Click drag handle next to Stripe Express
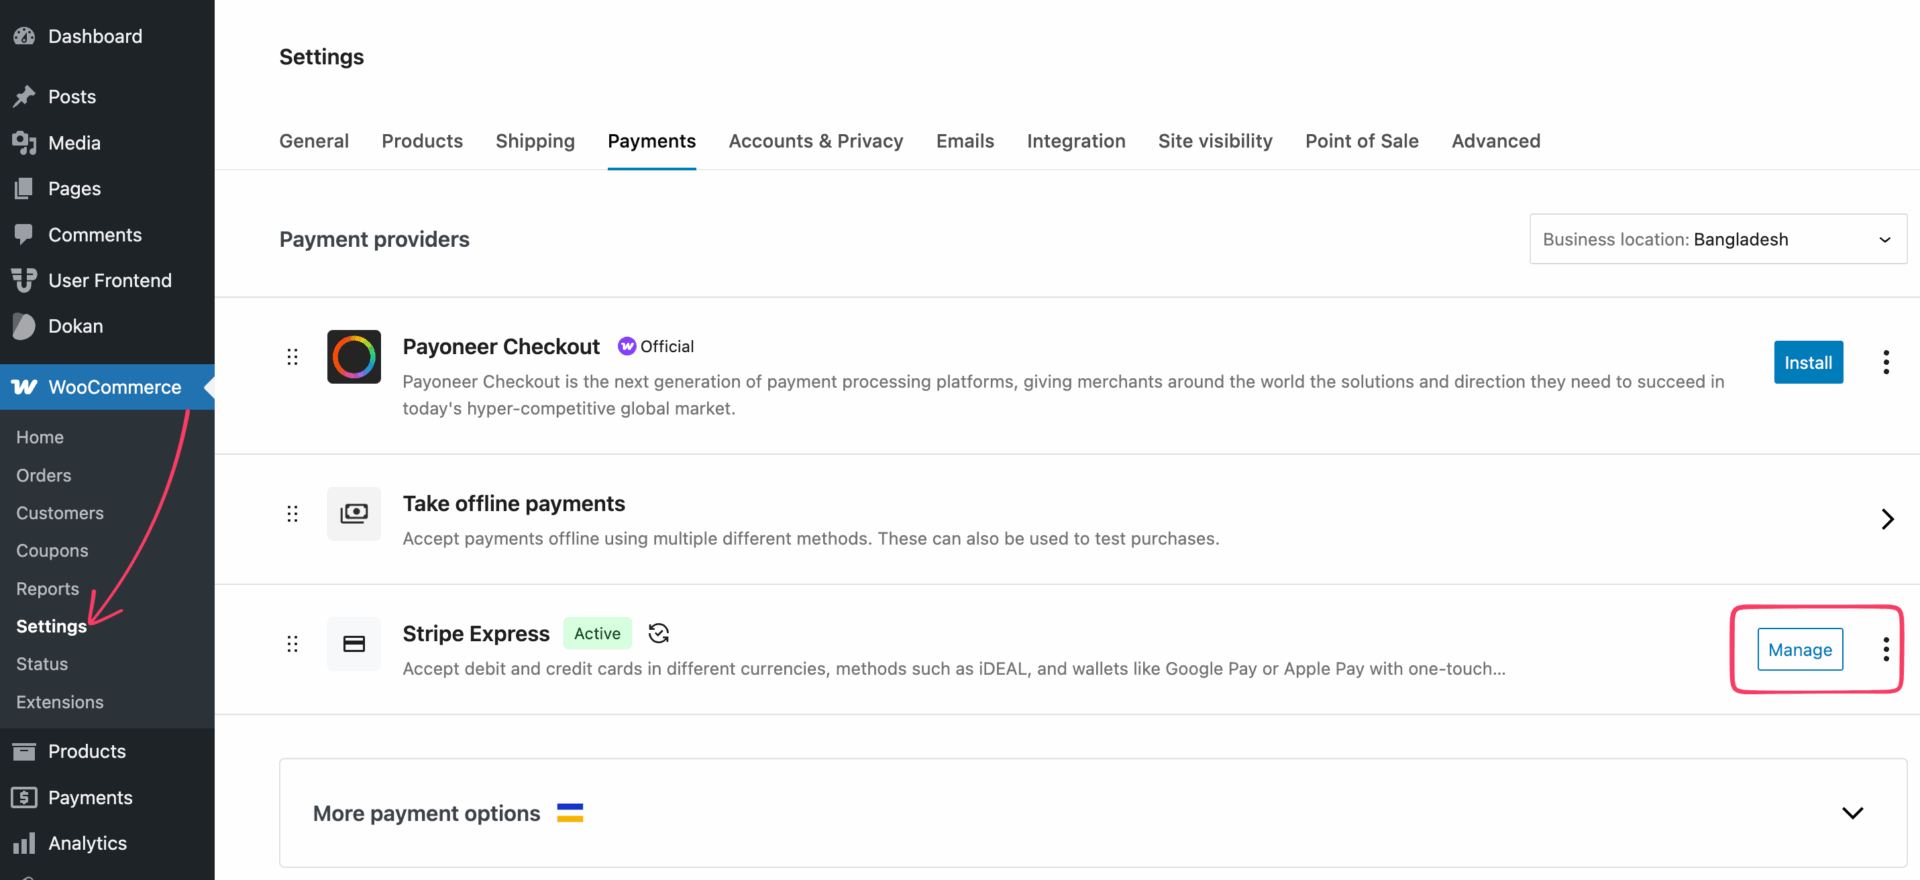The width and height of the screenshot is (1920, 880). click(x=292, y=644)
